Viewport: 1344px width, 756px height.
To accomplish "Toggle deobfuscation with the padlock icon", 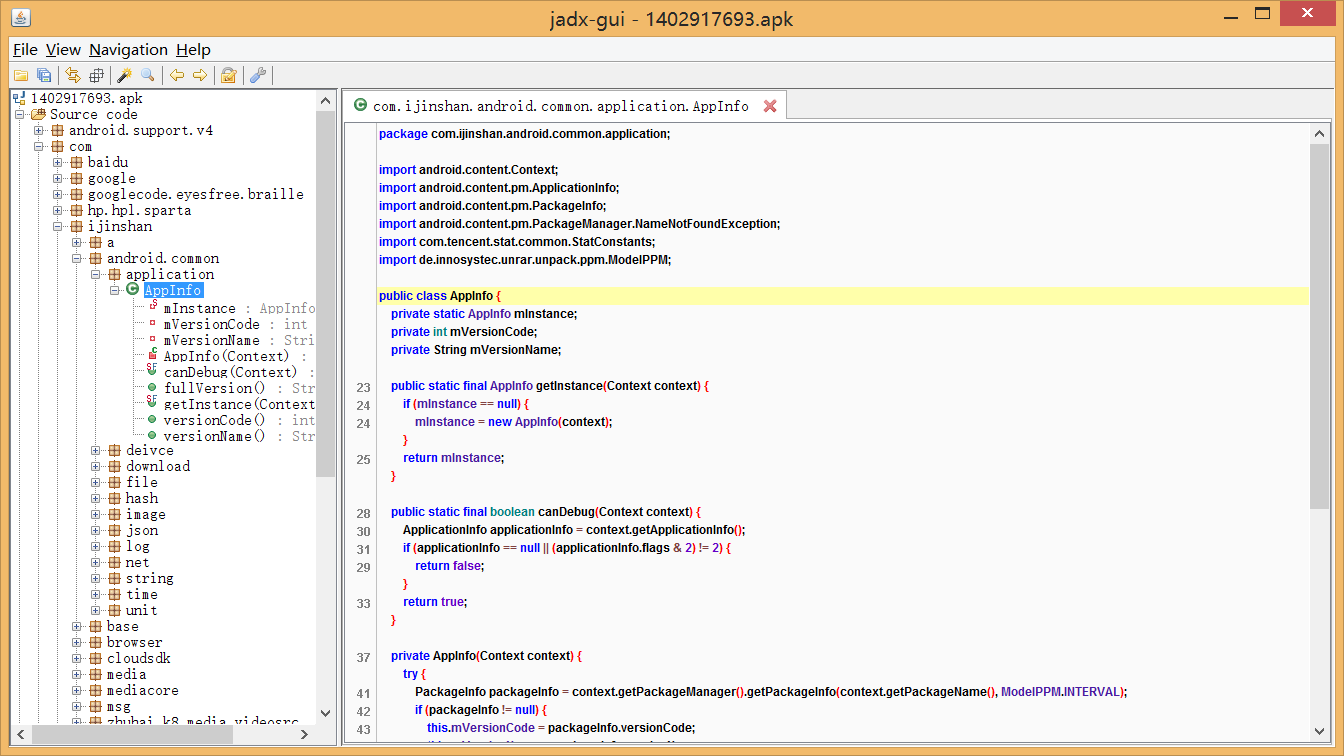I will click(229, 75).
